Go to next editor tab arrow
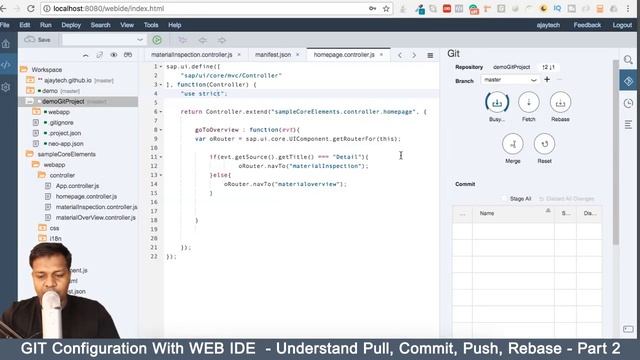 click(x=414, y=55)
